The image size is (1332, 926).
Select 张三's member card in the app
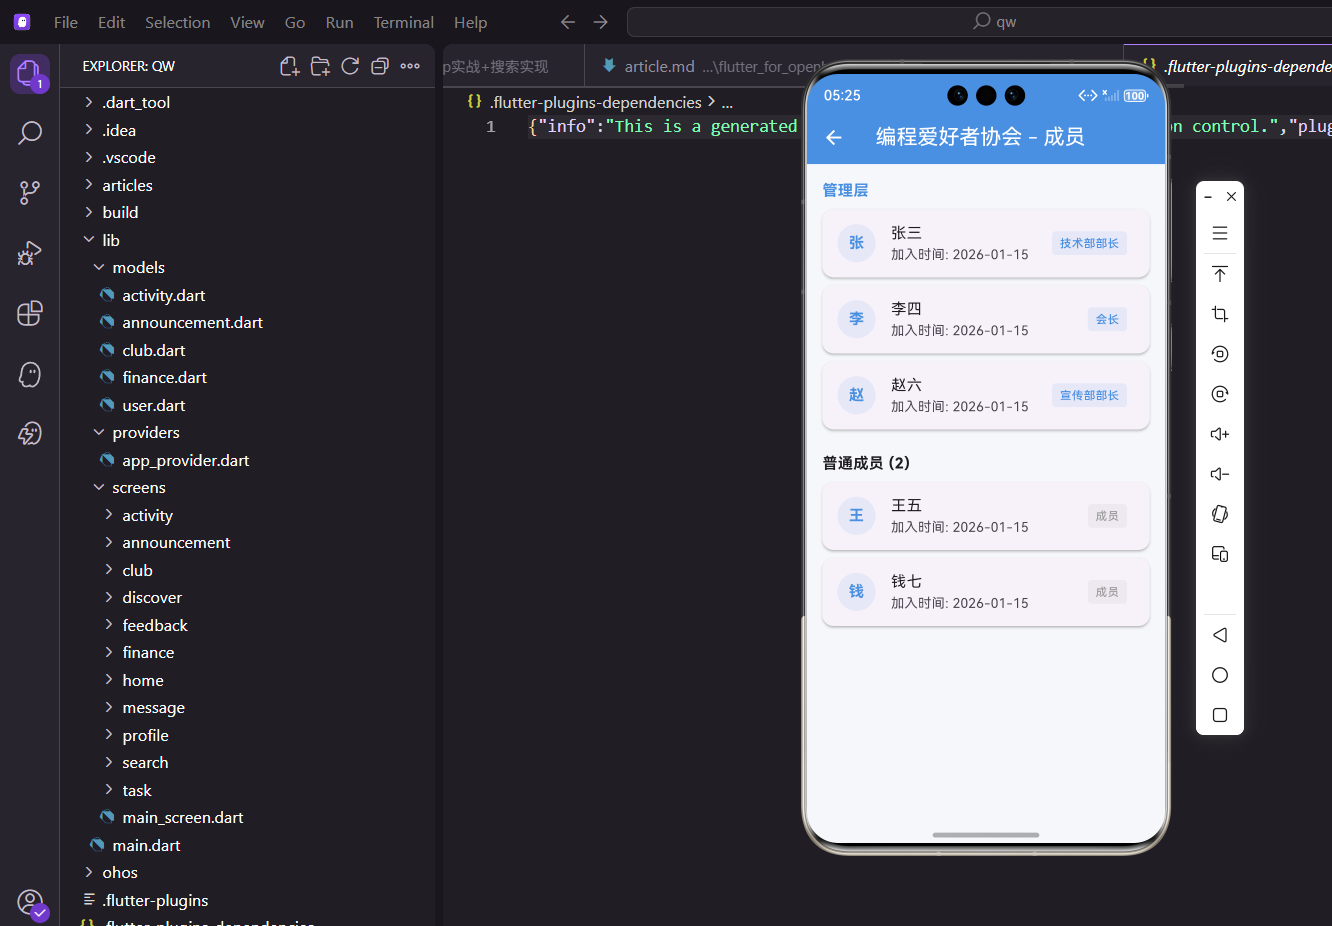[x=985, y=243]
